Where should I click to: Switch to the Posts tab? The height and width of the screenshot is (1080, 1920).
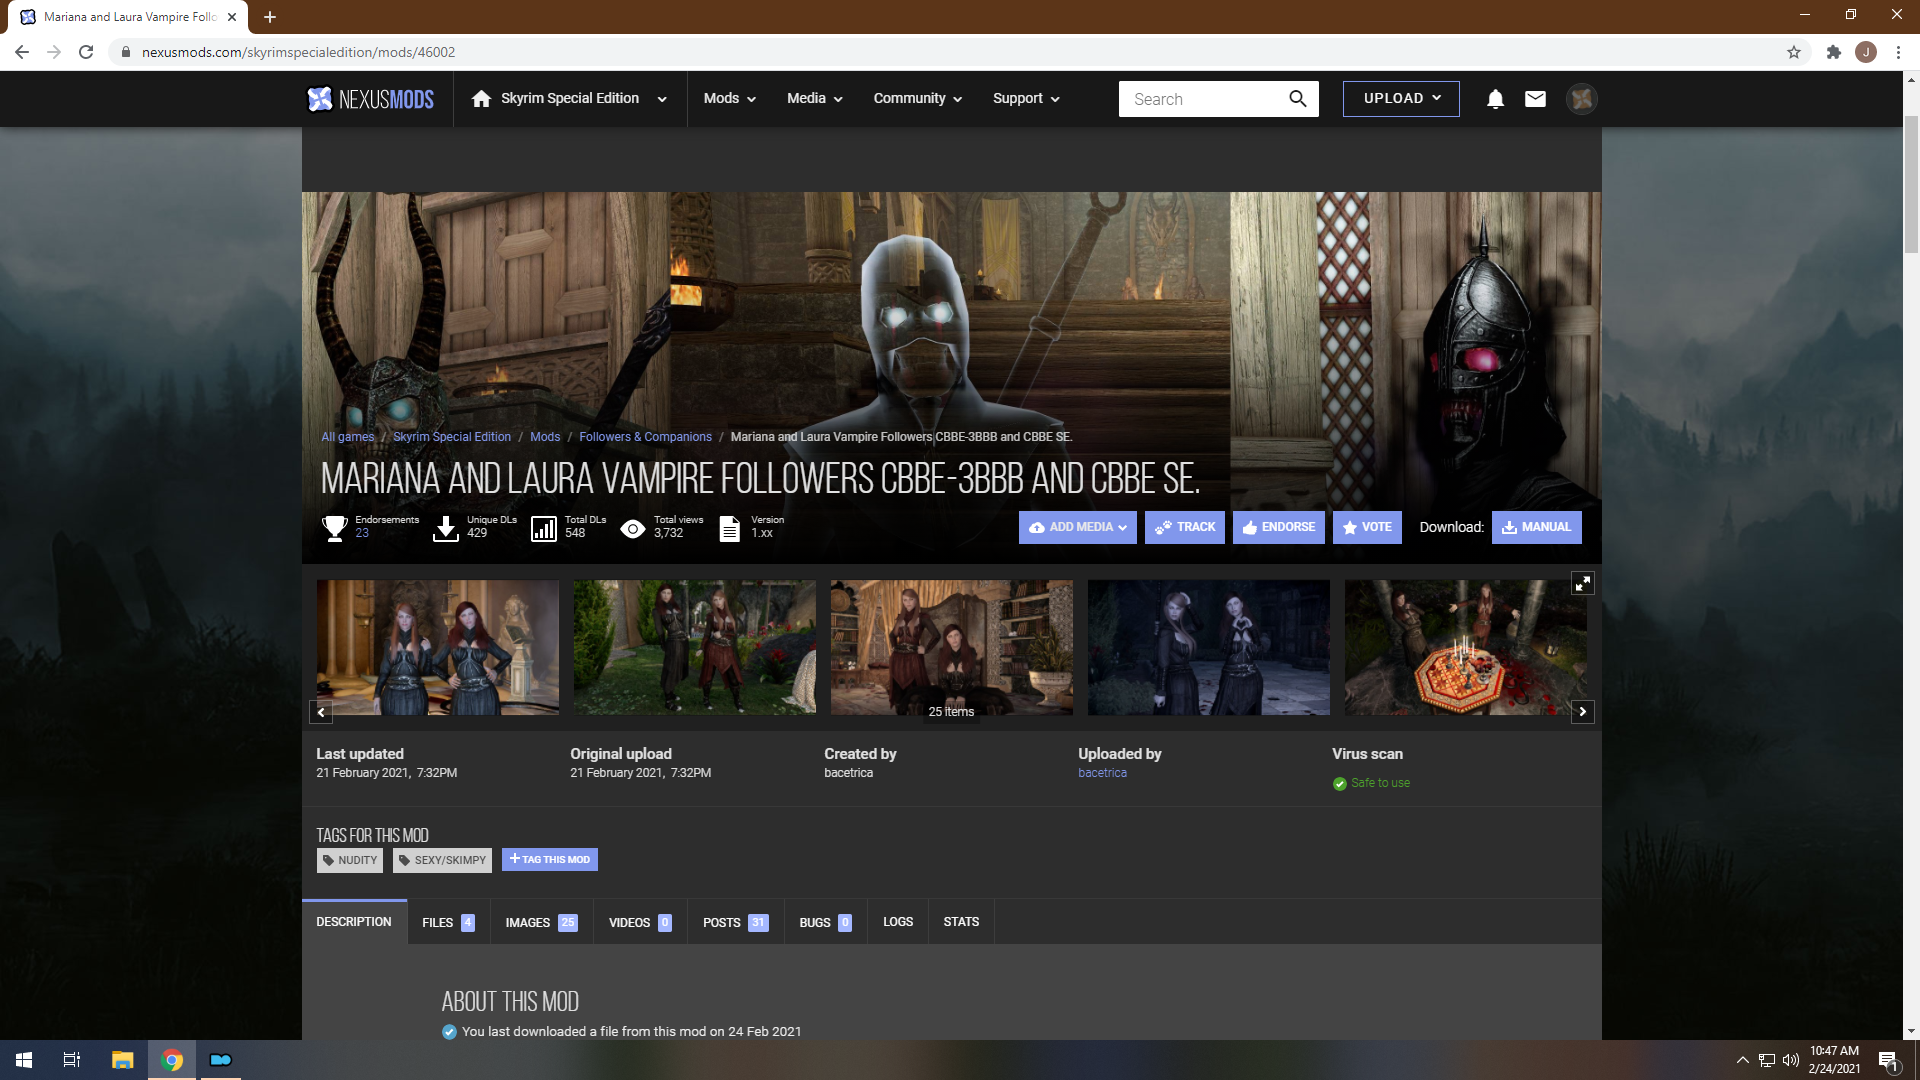(x=735, y=922)
